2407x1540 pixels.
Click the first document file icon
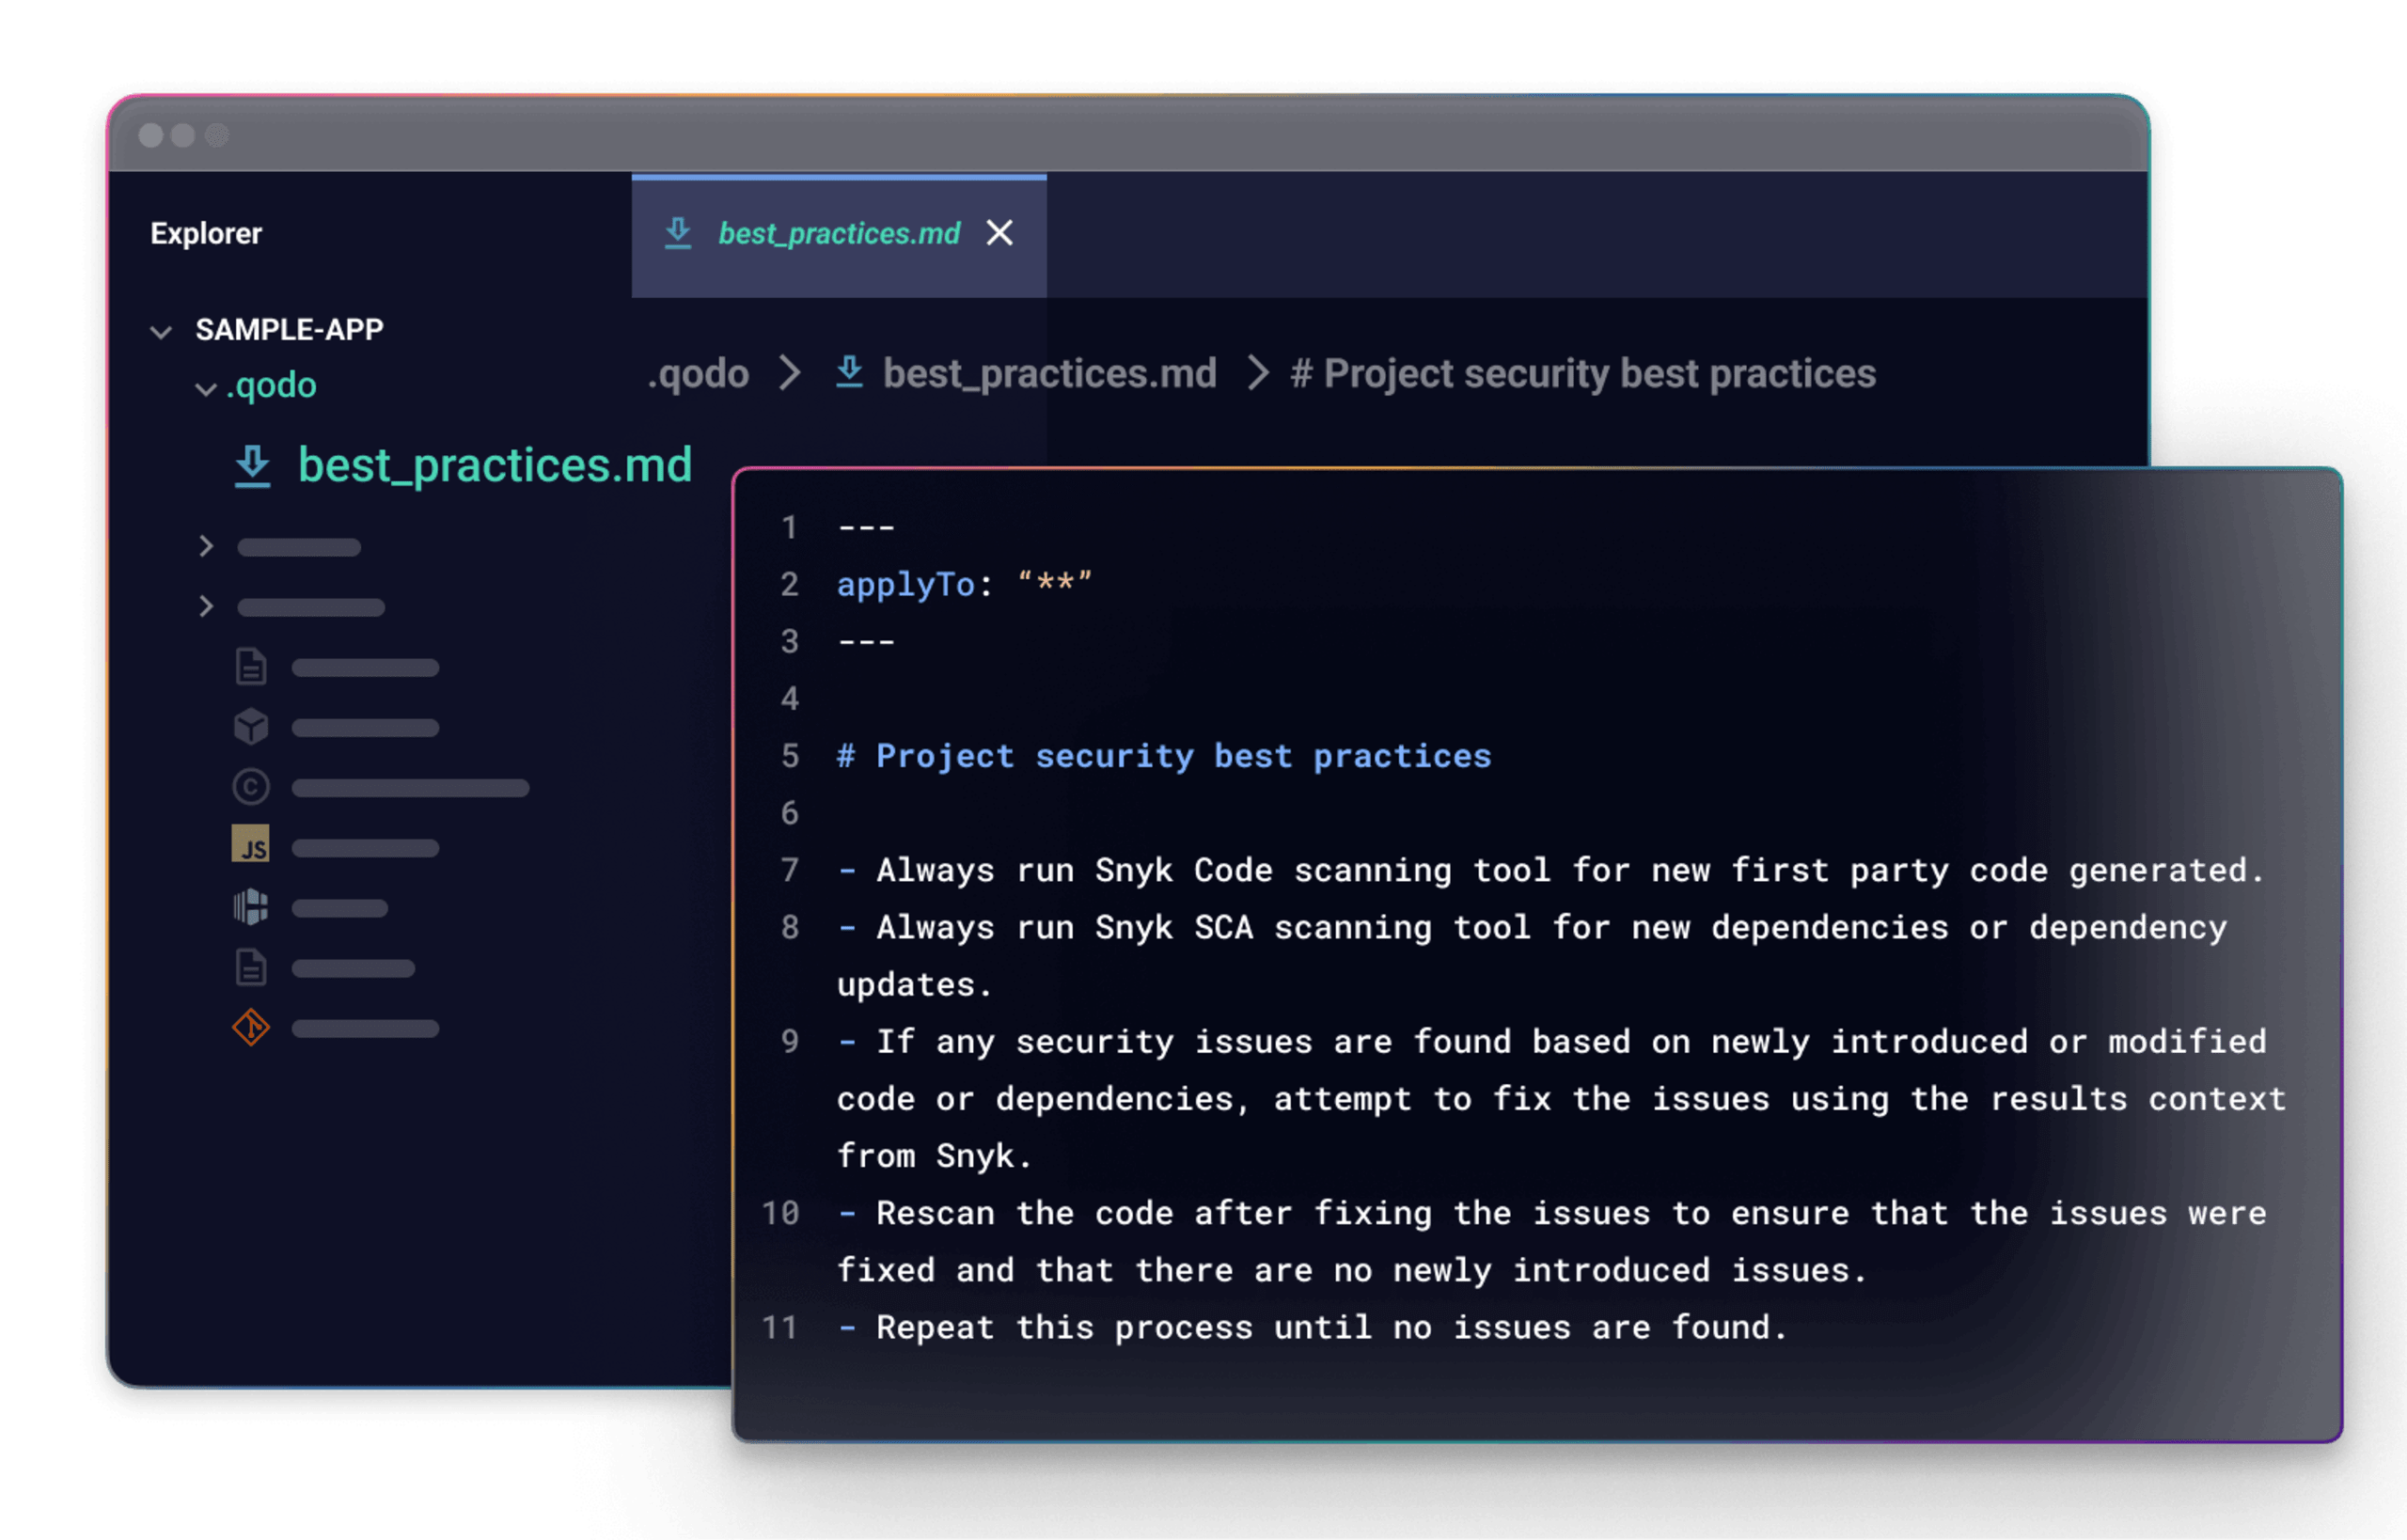[250, 666]
